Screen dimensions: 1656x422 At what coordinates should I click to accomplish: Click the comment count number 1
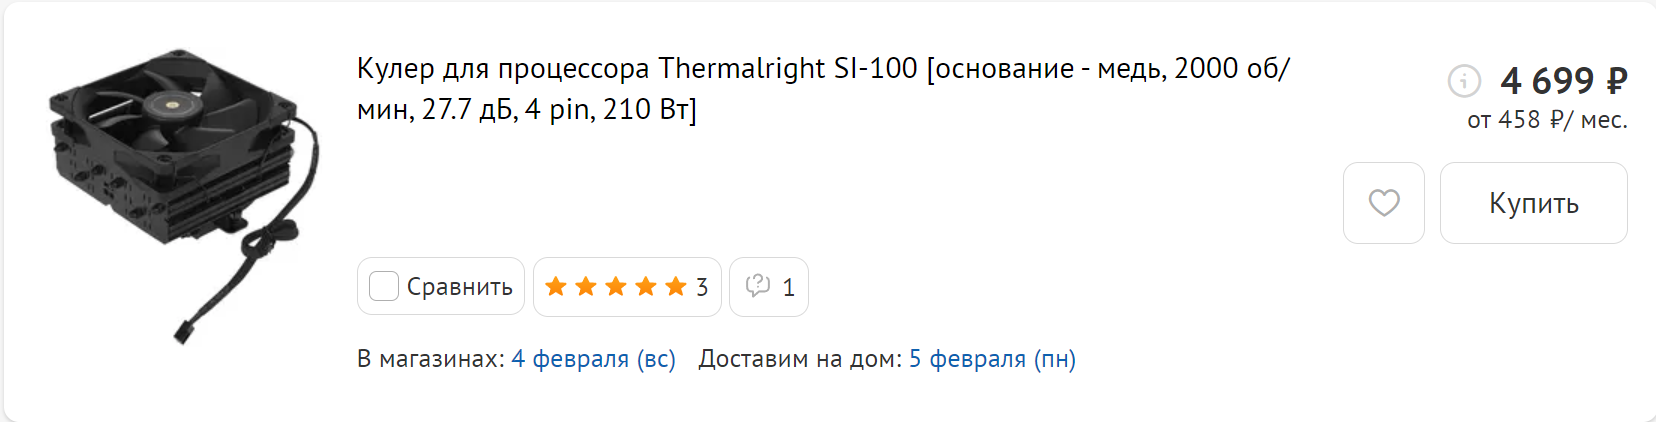coord(788,288)
